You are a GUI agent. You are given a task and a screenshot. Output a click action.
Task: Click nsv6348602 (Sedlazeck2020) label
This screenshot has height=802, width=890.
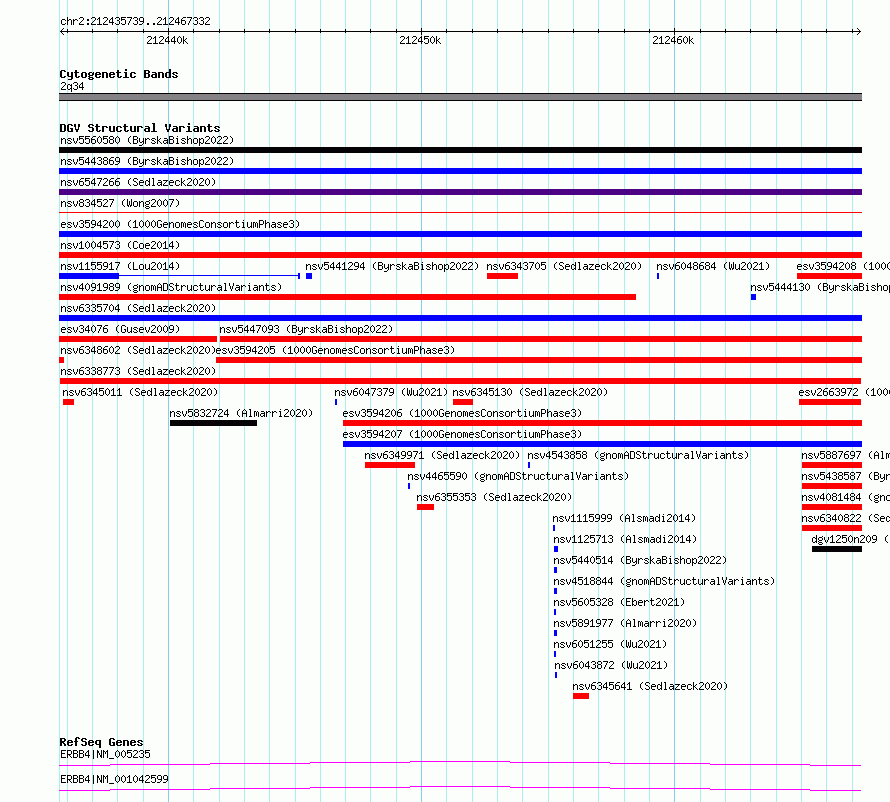coord(138,350)
